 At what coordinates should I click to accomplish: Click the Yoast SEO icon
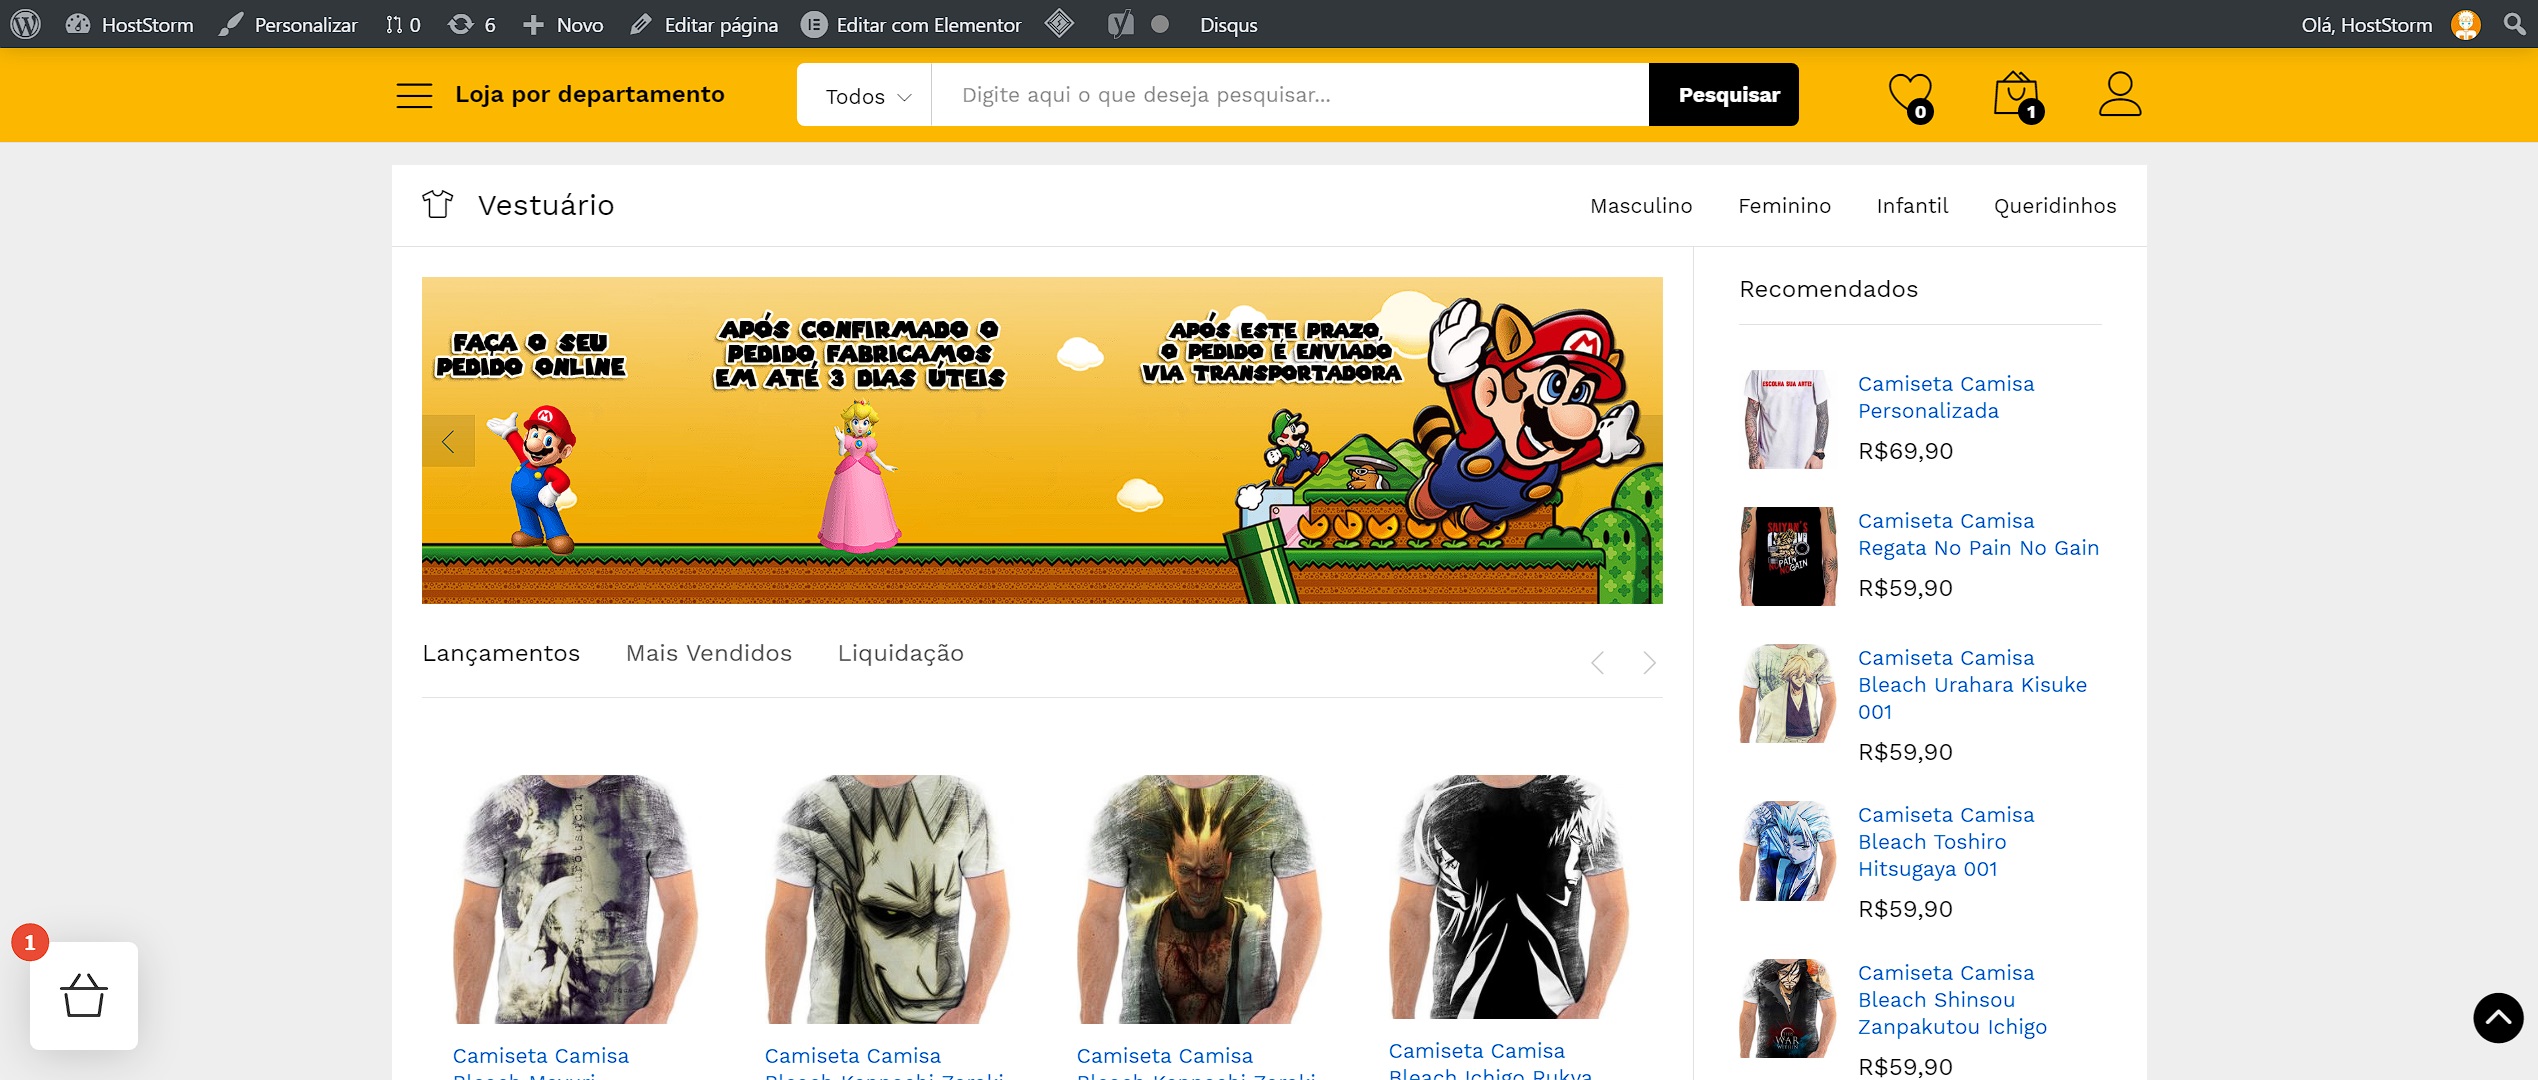(1121, 24)
